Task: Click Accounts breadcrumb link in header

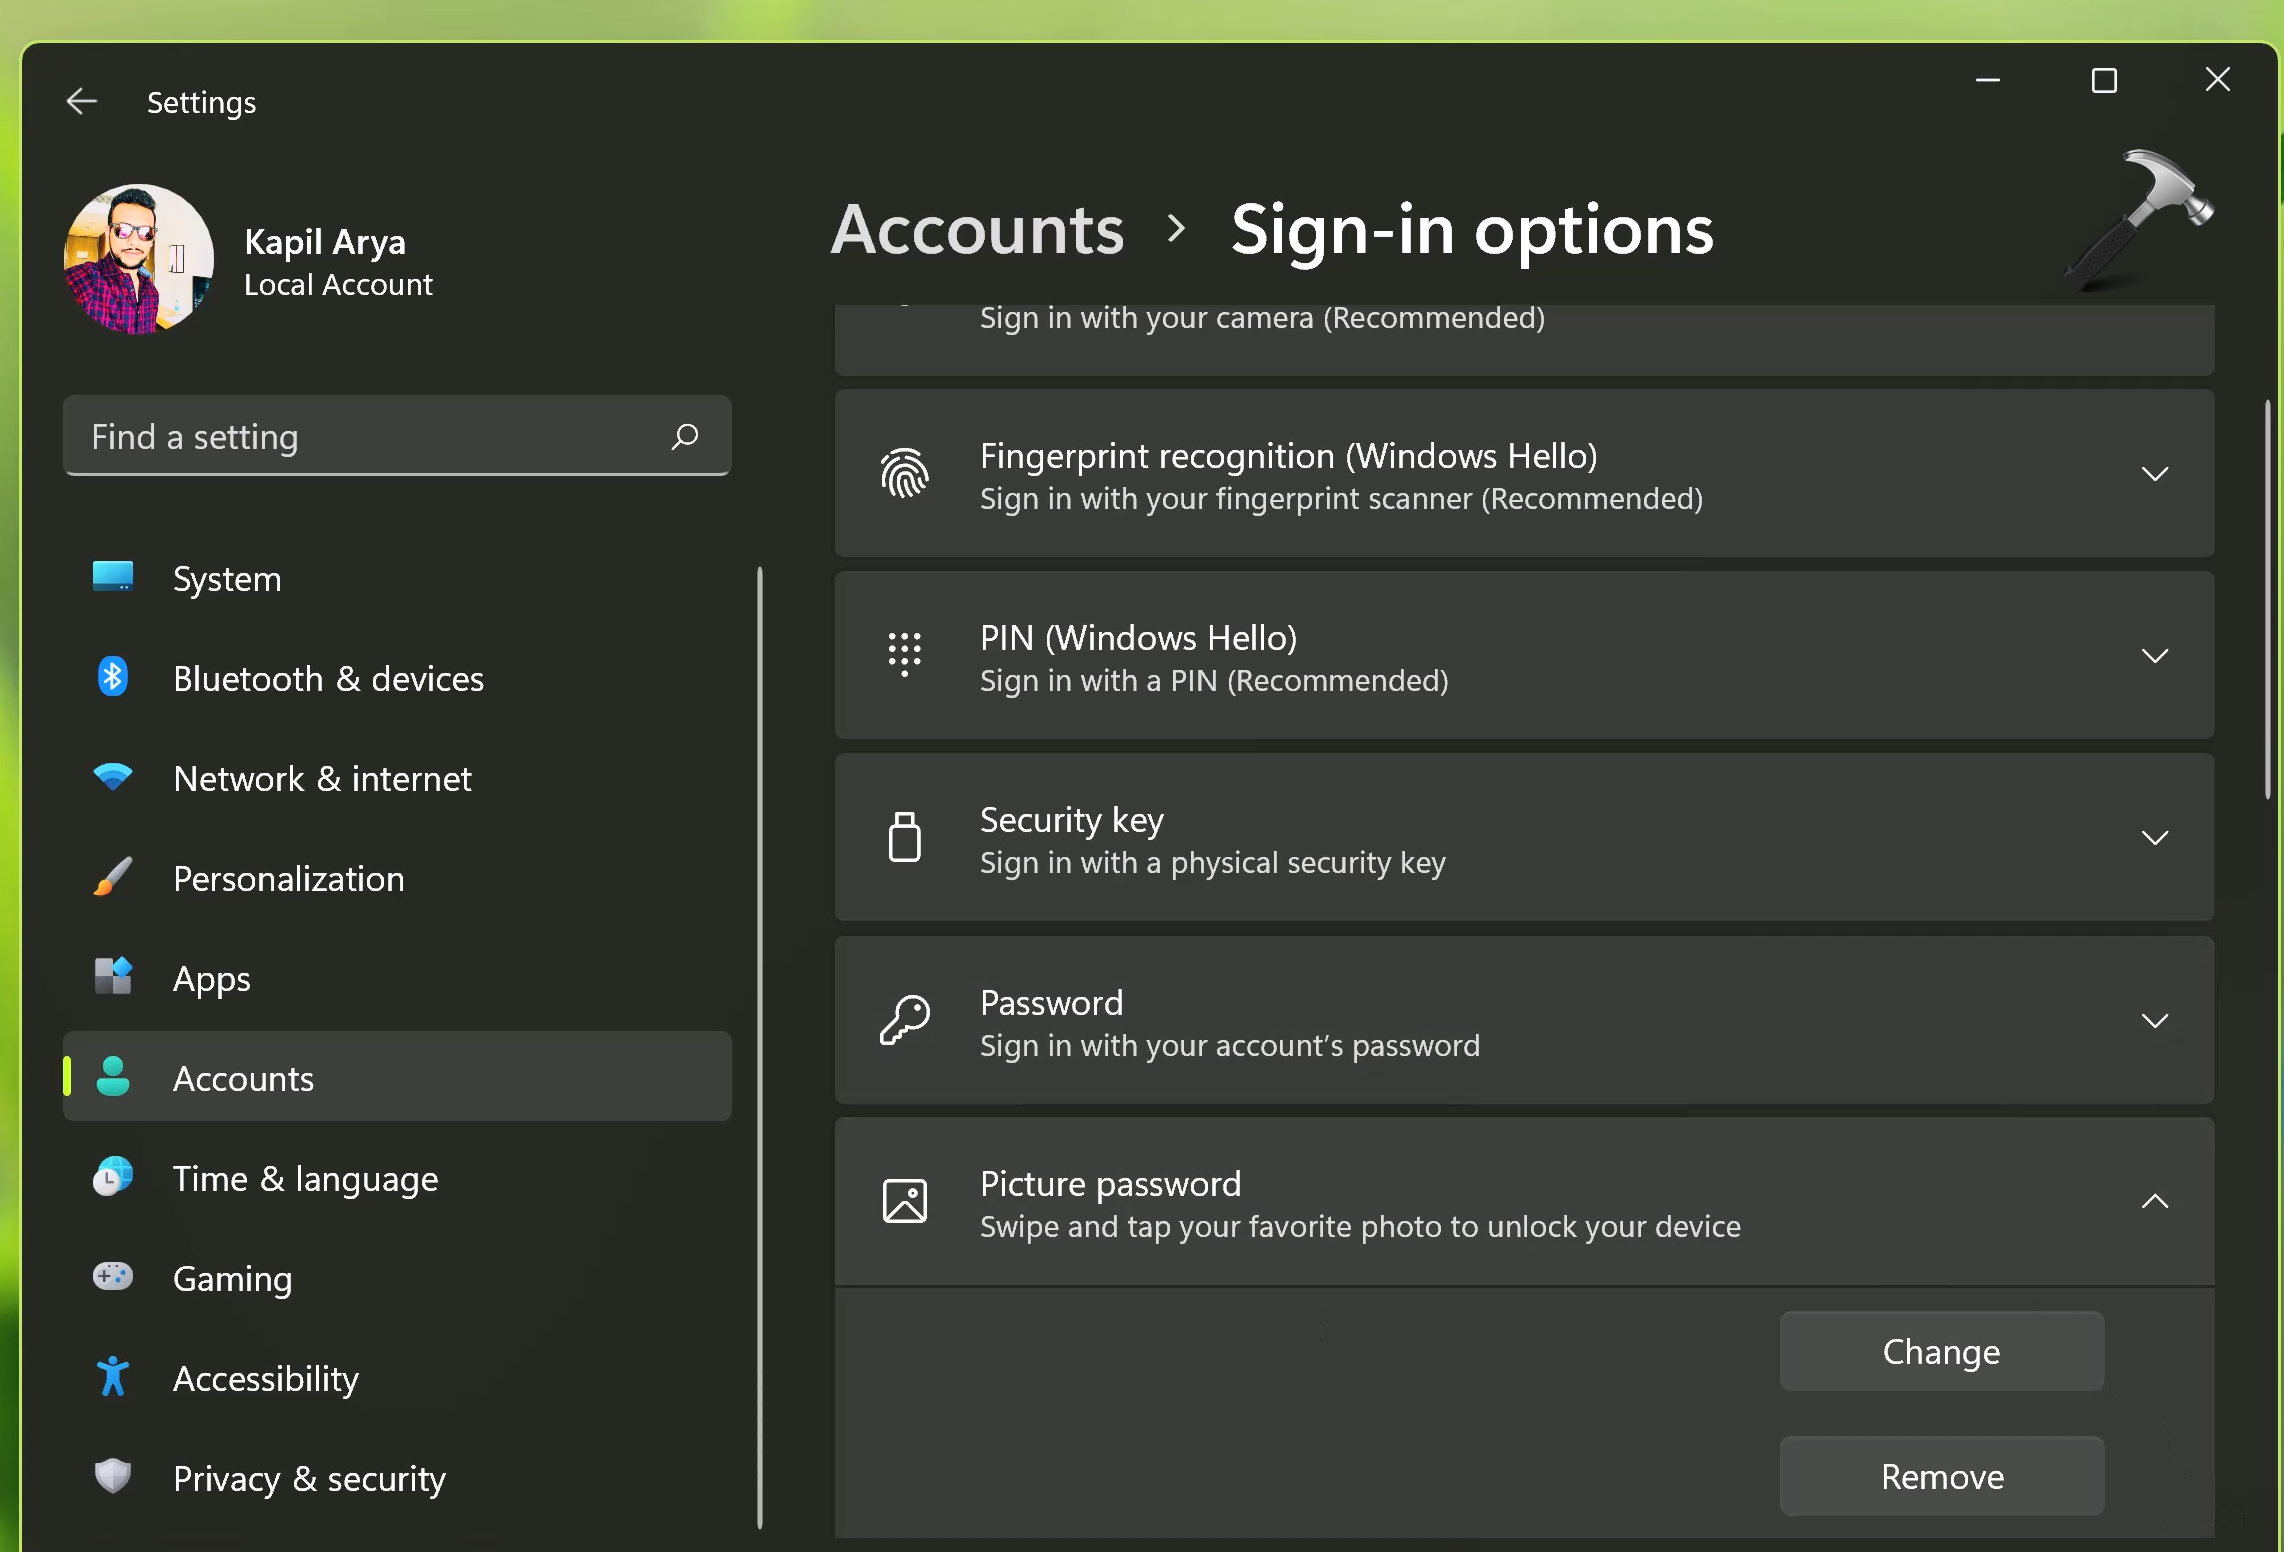Action: (x=977, y=230)
